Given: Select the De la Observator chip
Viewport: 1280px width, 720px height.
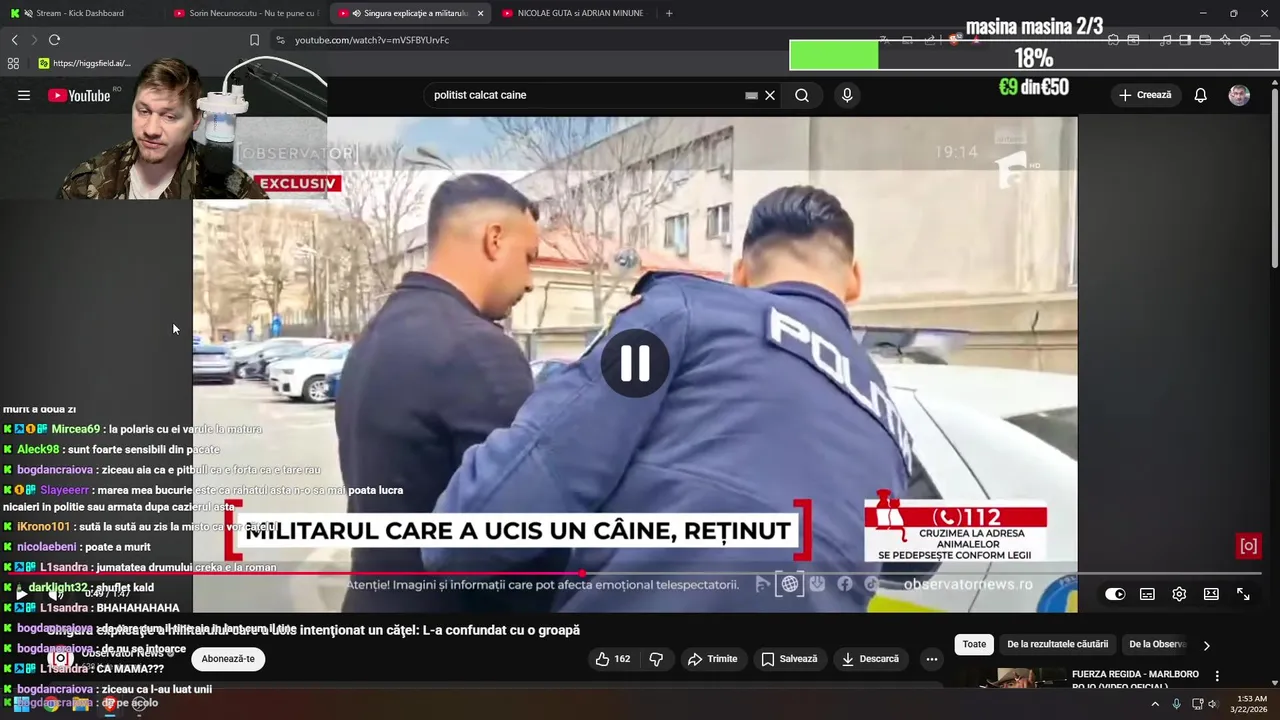Looking at the screenshot, I should [1156, 644].
